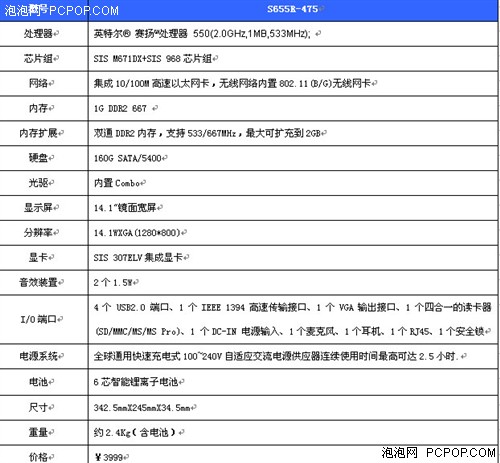Select the 内存扩展 row label
The image size is (500, 463).
pyautogui.click(x=39, y=133)
